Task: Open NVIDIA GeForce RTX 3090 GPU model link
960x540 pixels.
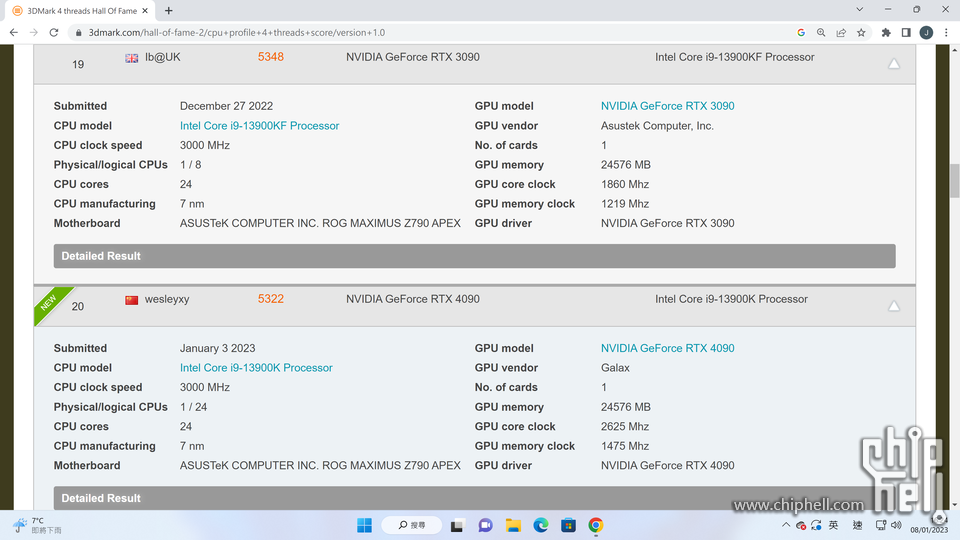Action: coord(667,106)
